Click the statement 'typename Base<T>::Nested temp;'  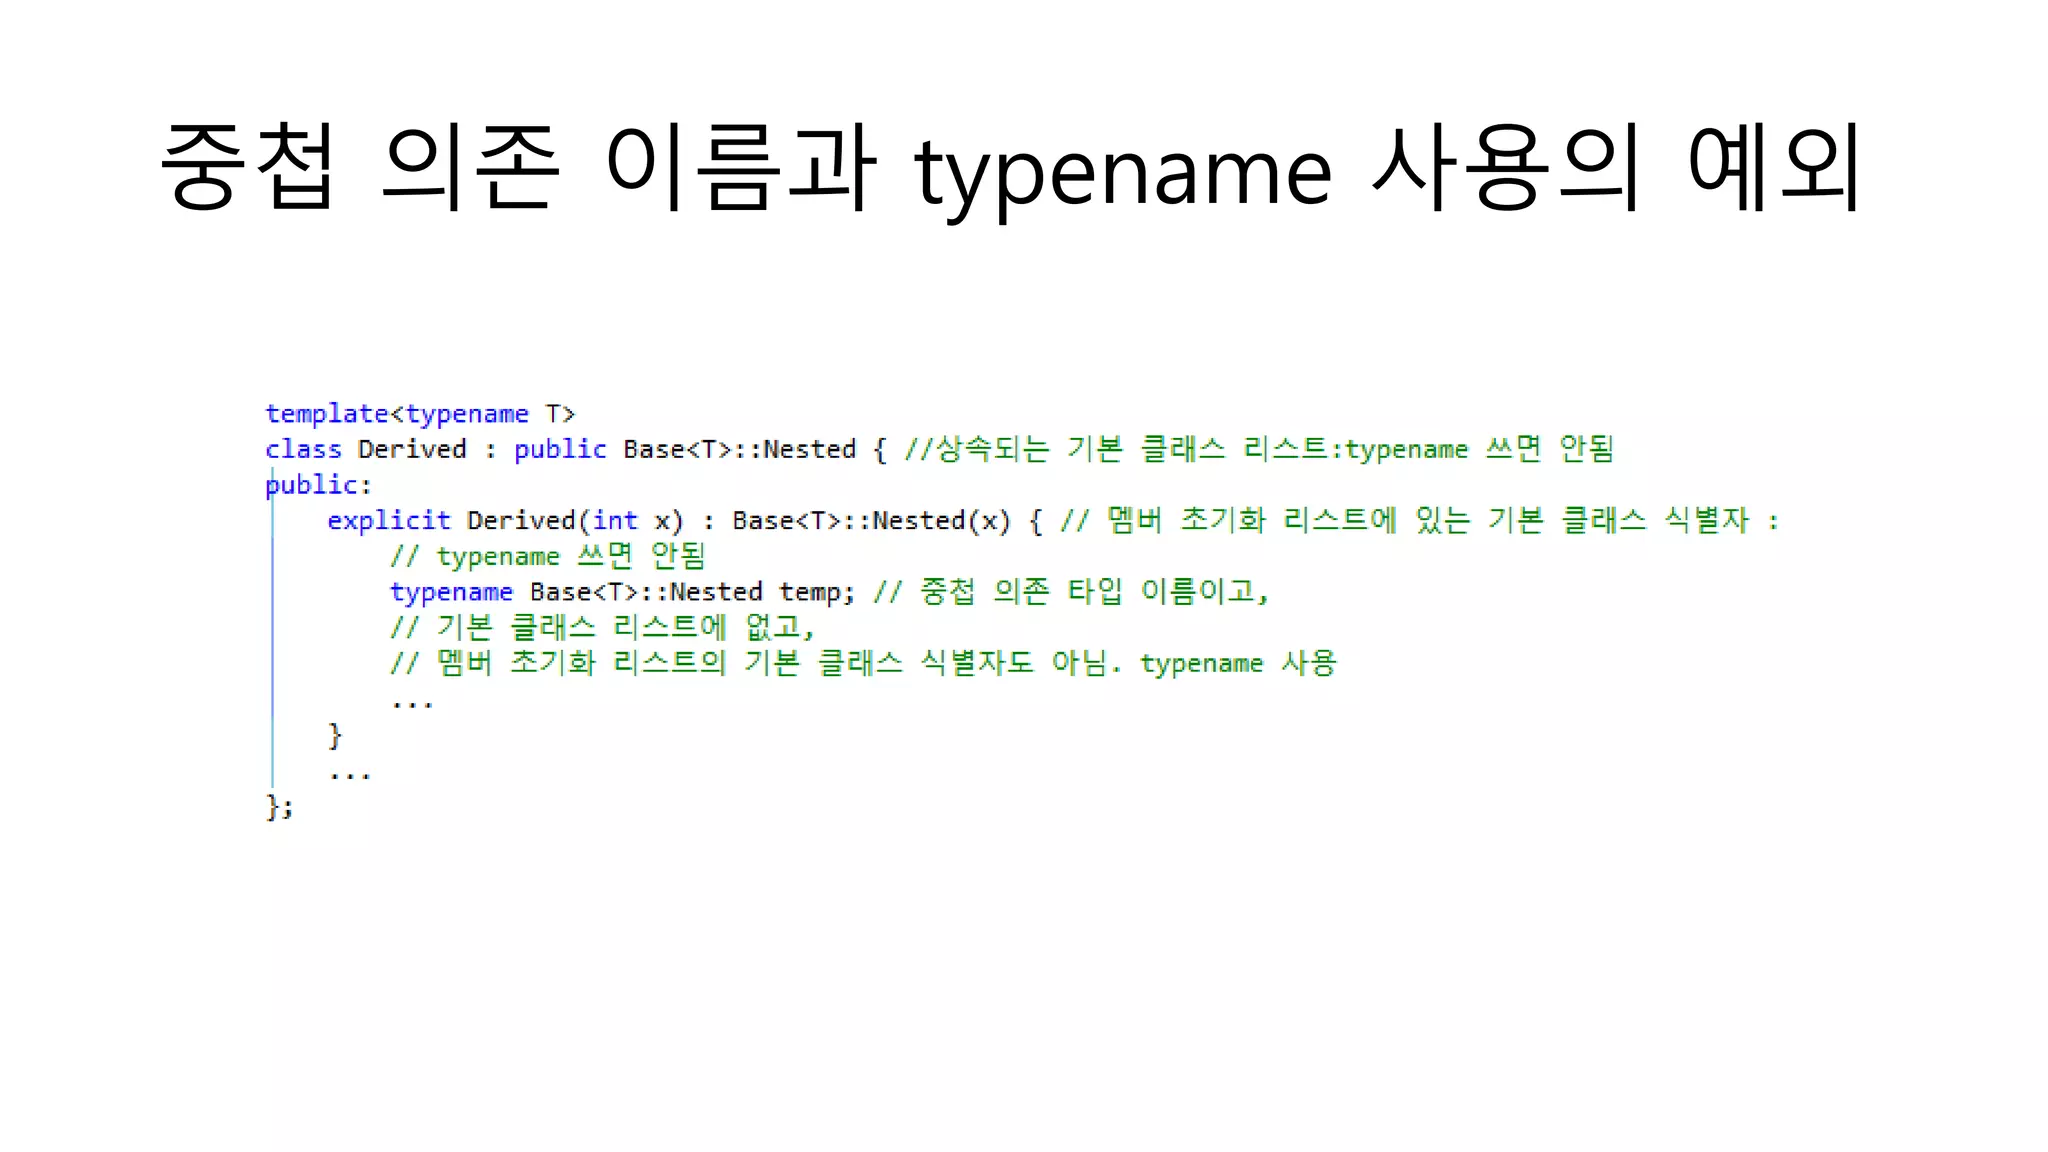[622, 592]
